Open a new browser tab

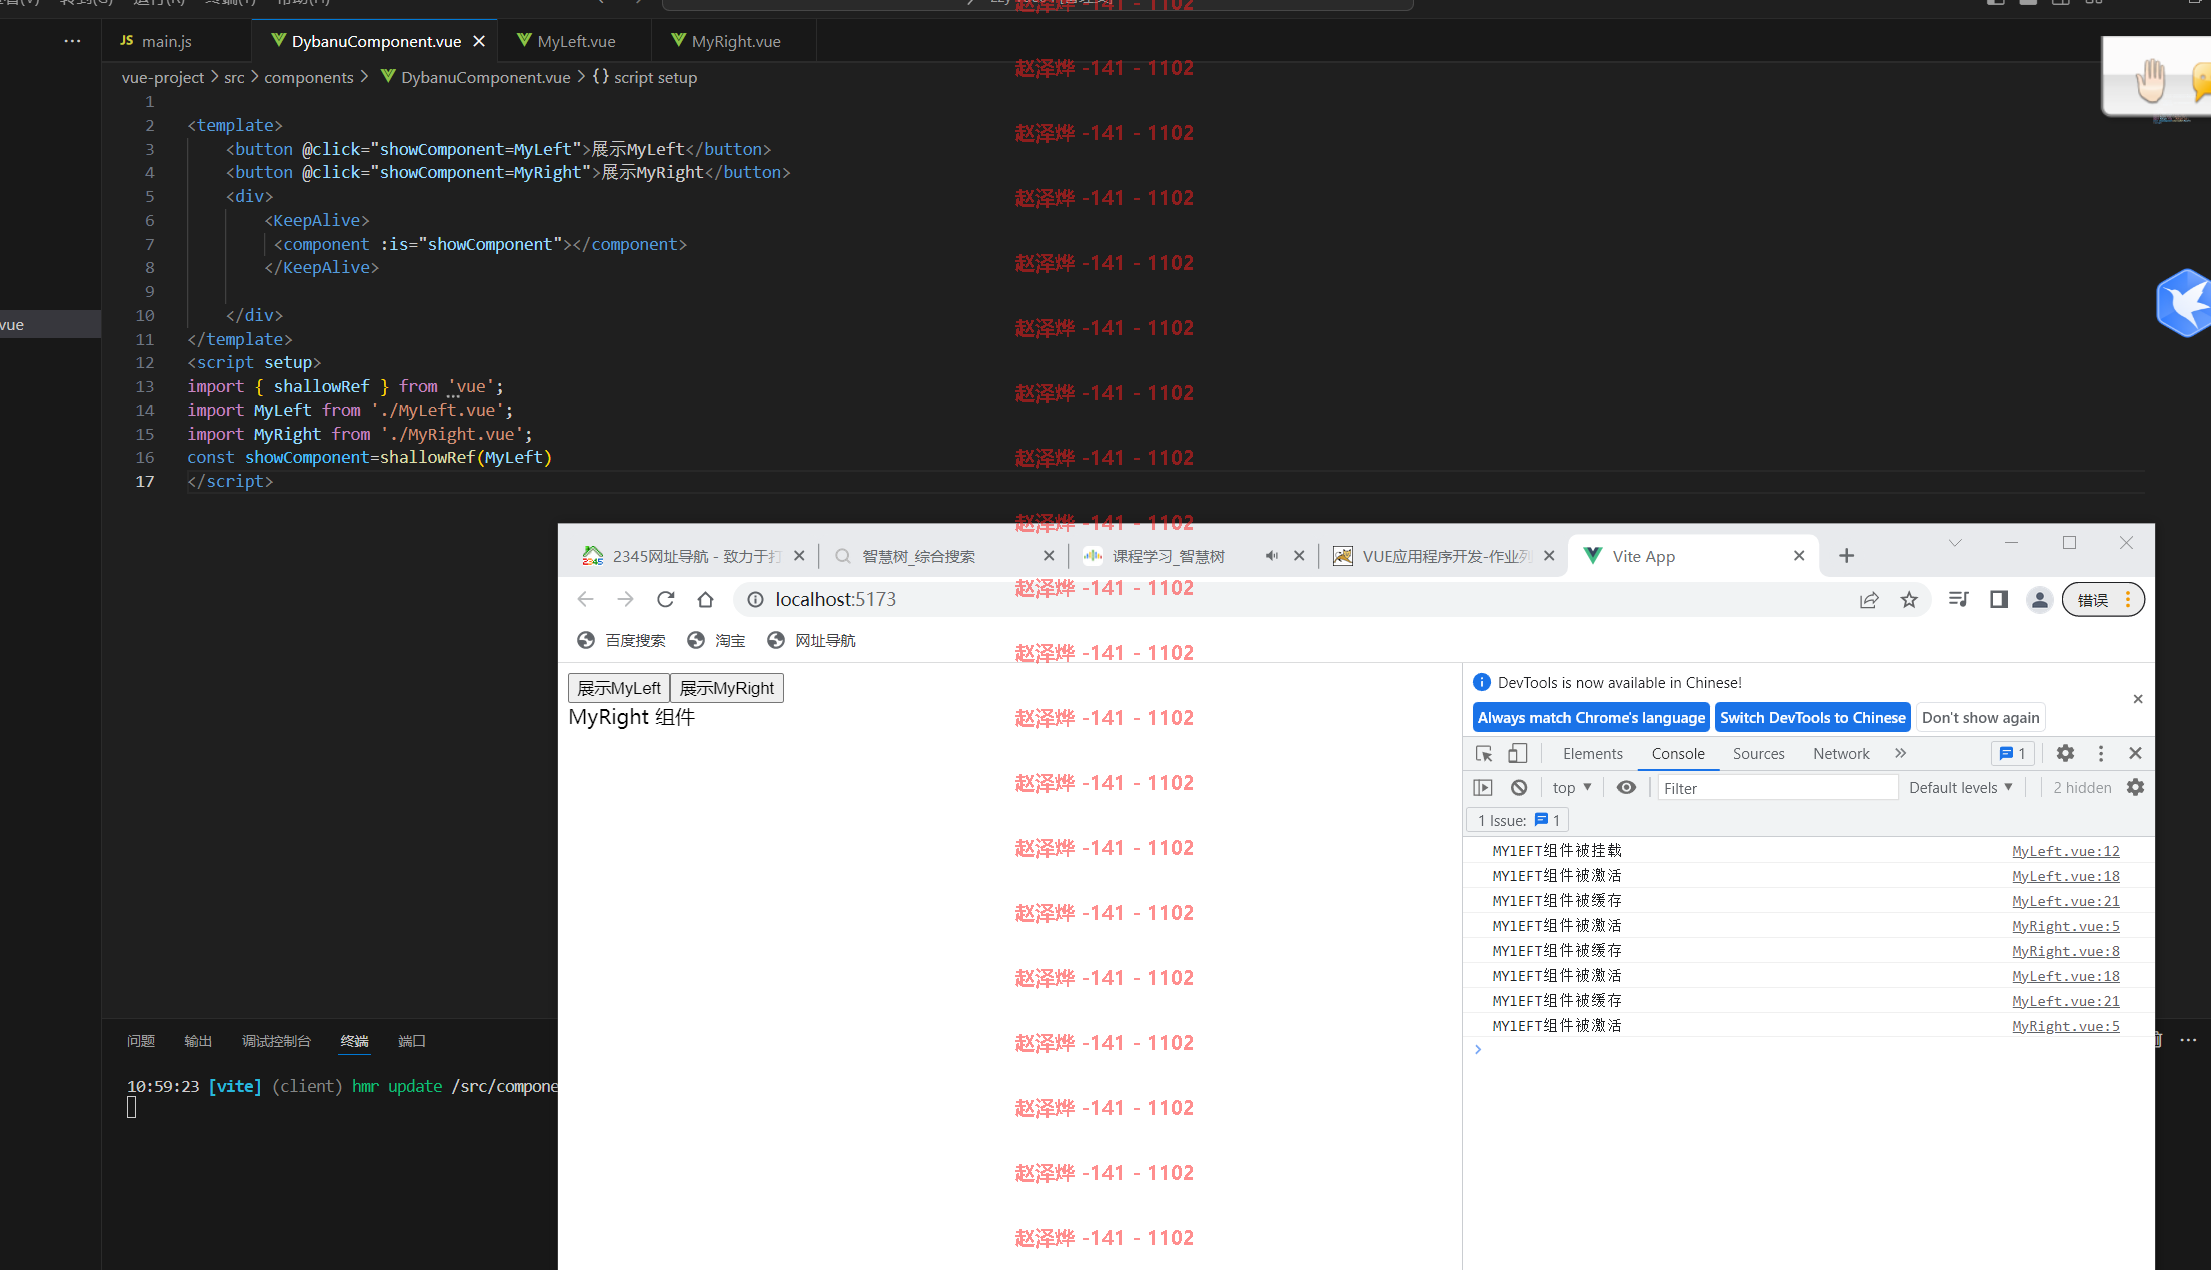[1846, 556]
